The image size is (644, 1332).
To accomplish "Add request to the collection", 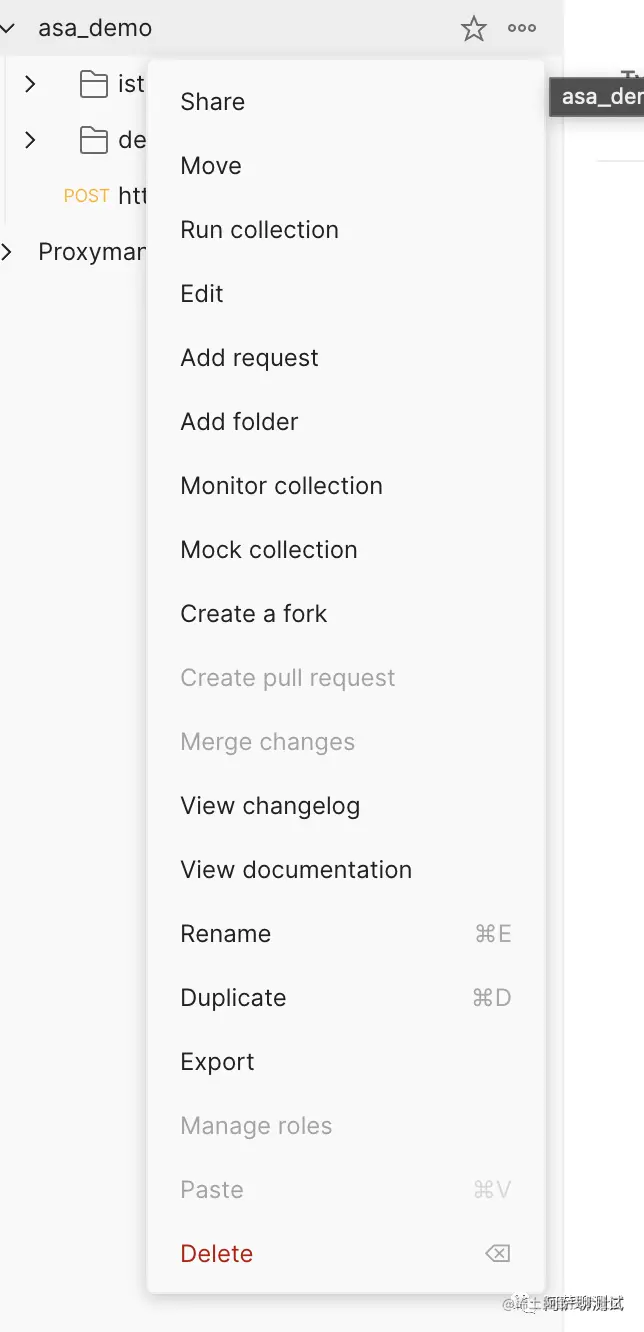I will point(249,358).
